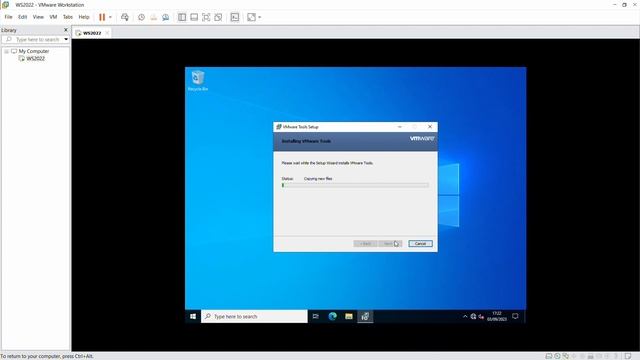The height and width of the screenshot is (360, 640).
Task: Click the muted speaker icon in guest tray
Action: coord(481,316)
